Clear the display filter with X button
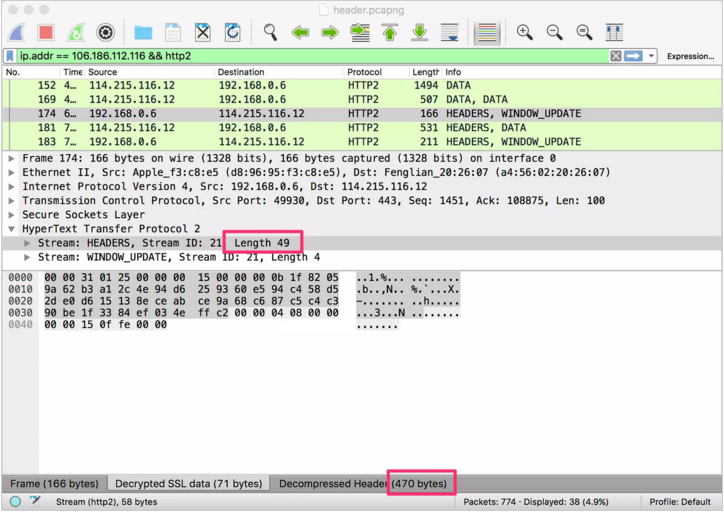 tap(616, 56)
